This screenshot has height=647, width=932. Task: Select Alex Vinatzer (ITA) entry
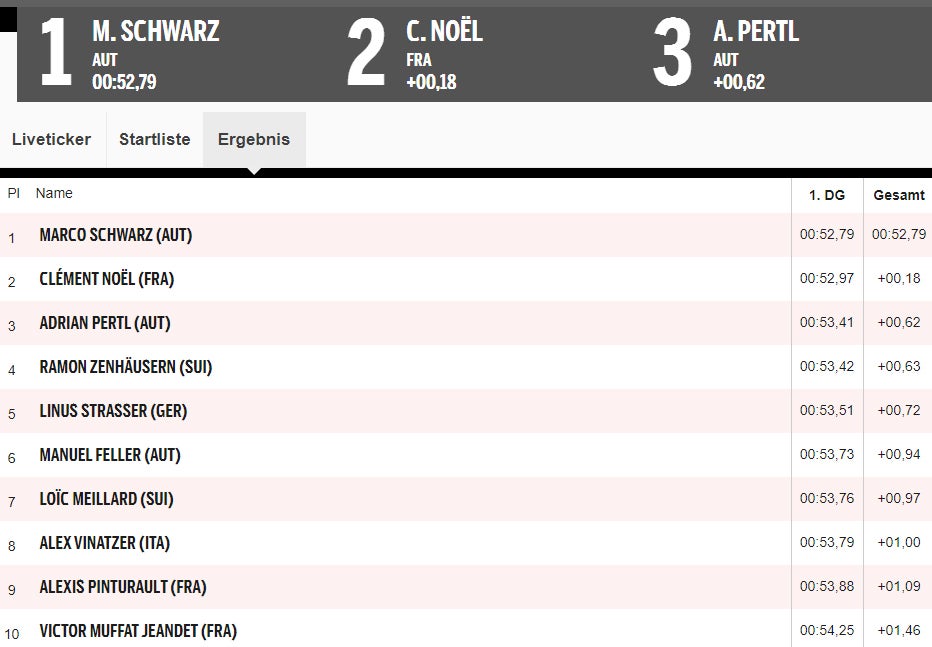(104, 544)
